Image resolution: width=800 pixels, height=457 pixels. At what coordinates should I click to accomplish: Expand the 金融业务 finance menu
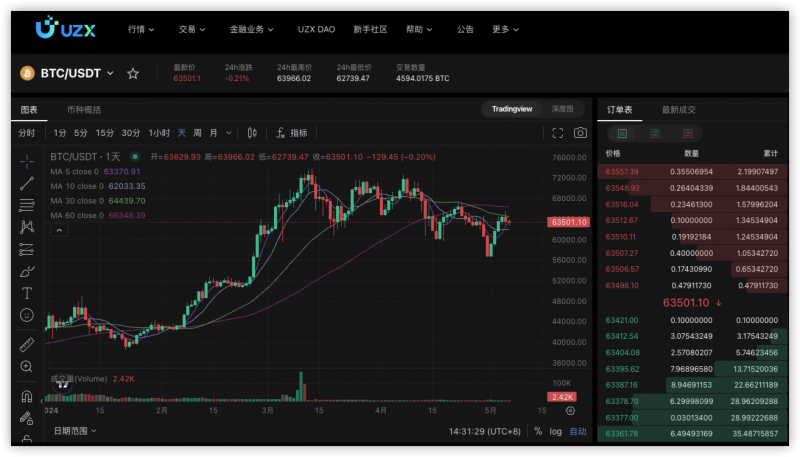[251, 30]
